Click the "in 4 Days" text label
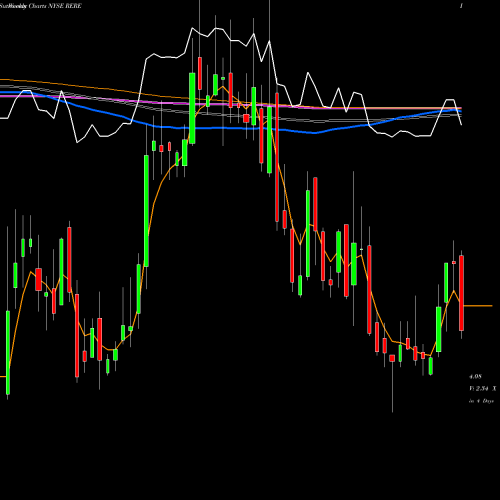Screen dimensions: 500x500 [481, 401]
